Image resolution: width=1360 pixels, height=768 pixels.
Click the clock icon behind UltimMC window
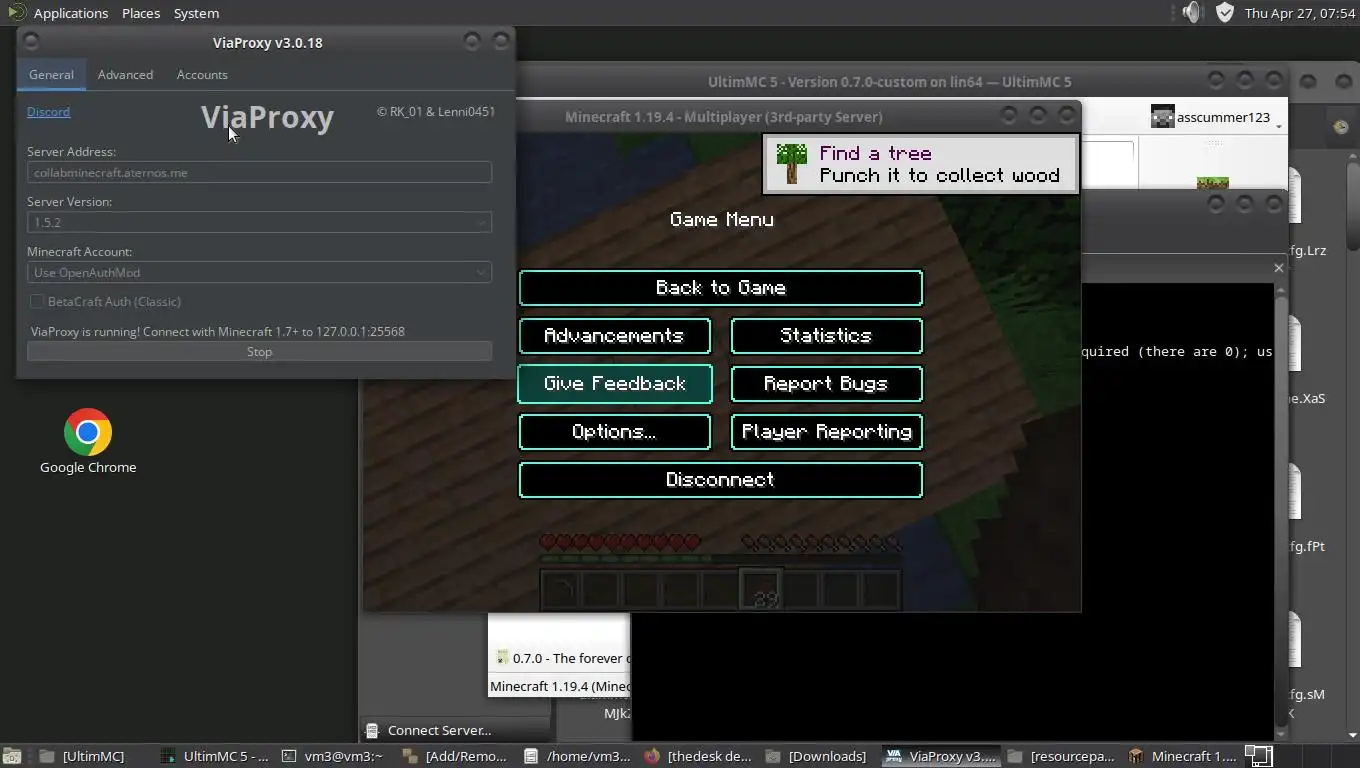(1341, 127)
